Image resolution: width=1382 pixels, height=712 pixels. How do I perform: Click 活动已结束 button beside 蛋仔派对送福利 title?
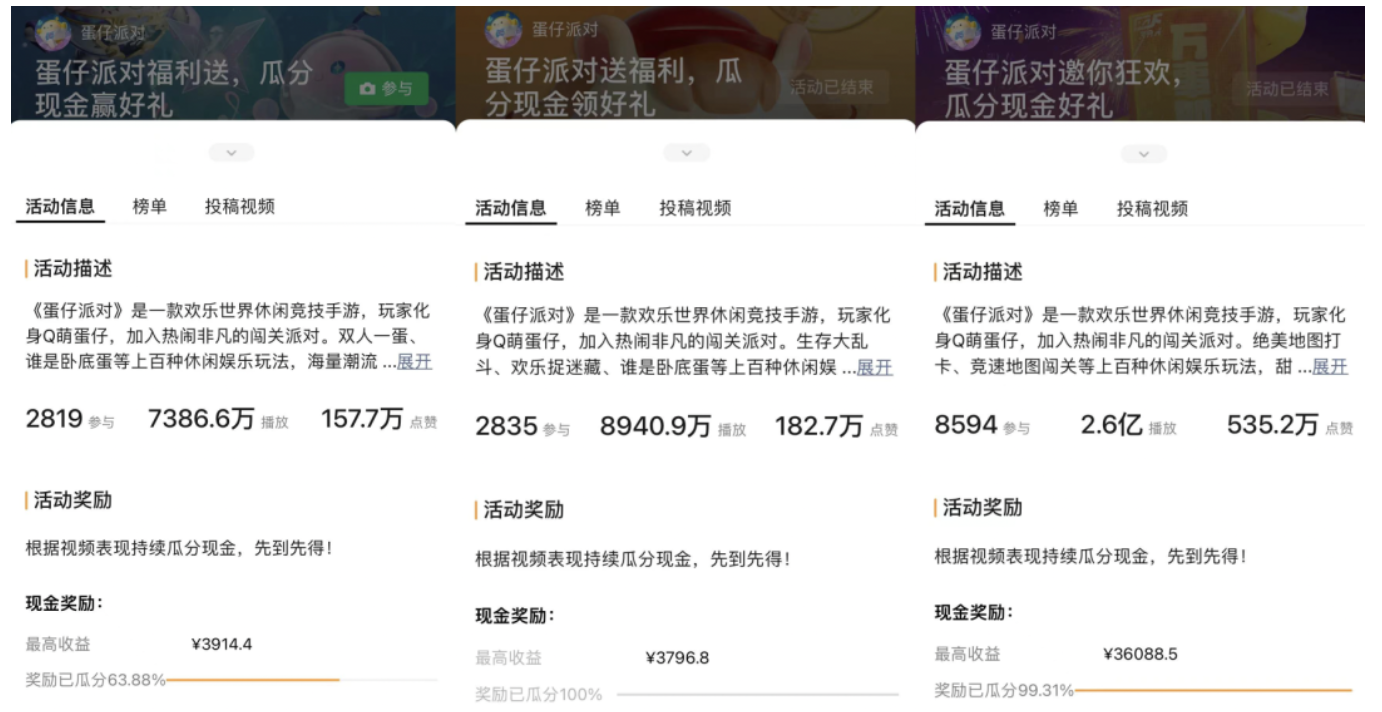pyautogui.click(x=831, y=87)
